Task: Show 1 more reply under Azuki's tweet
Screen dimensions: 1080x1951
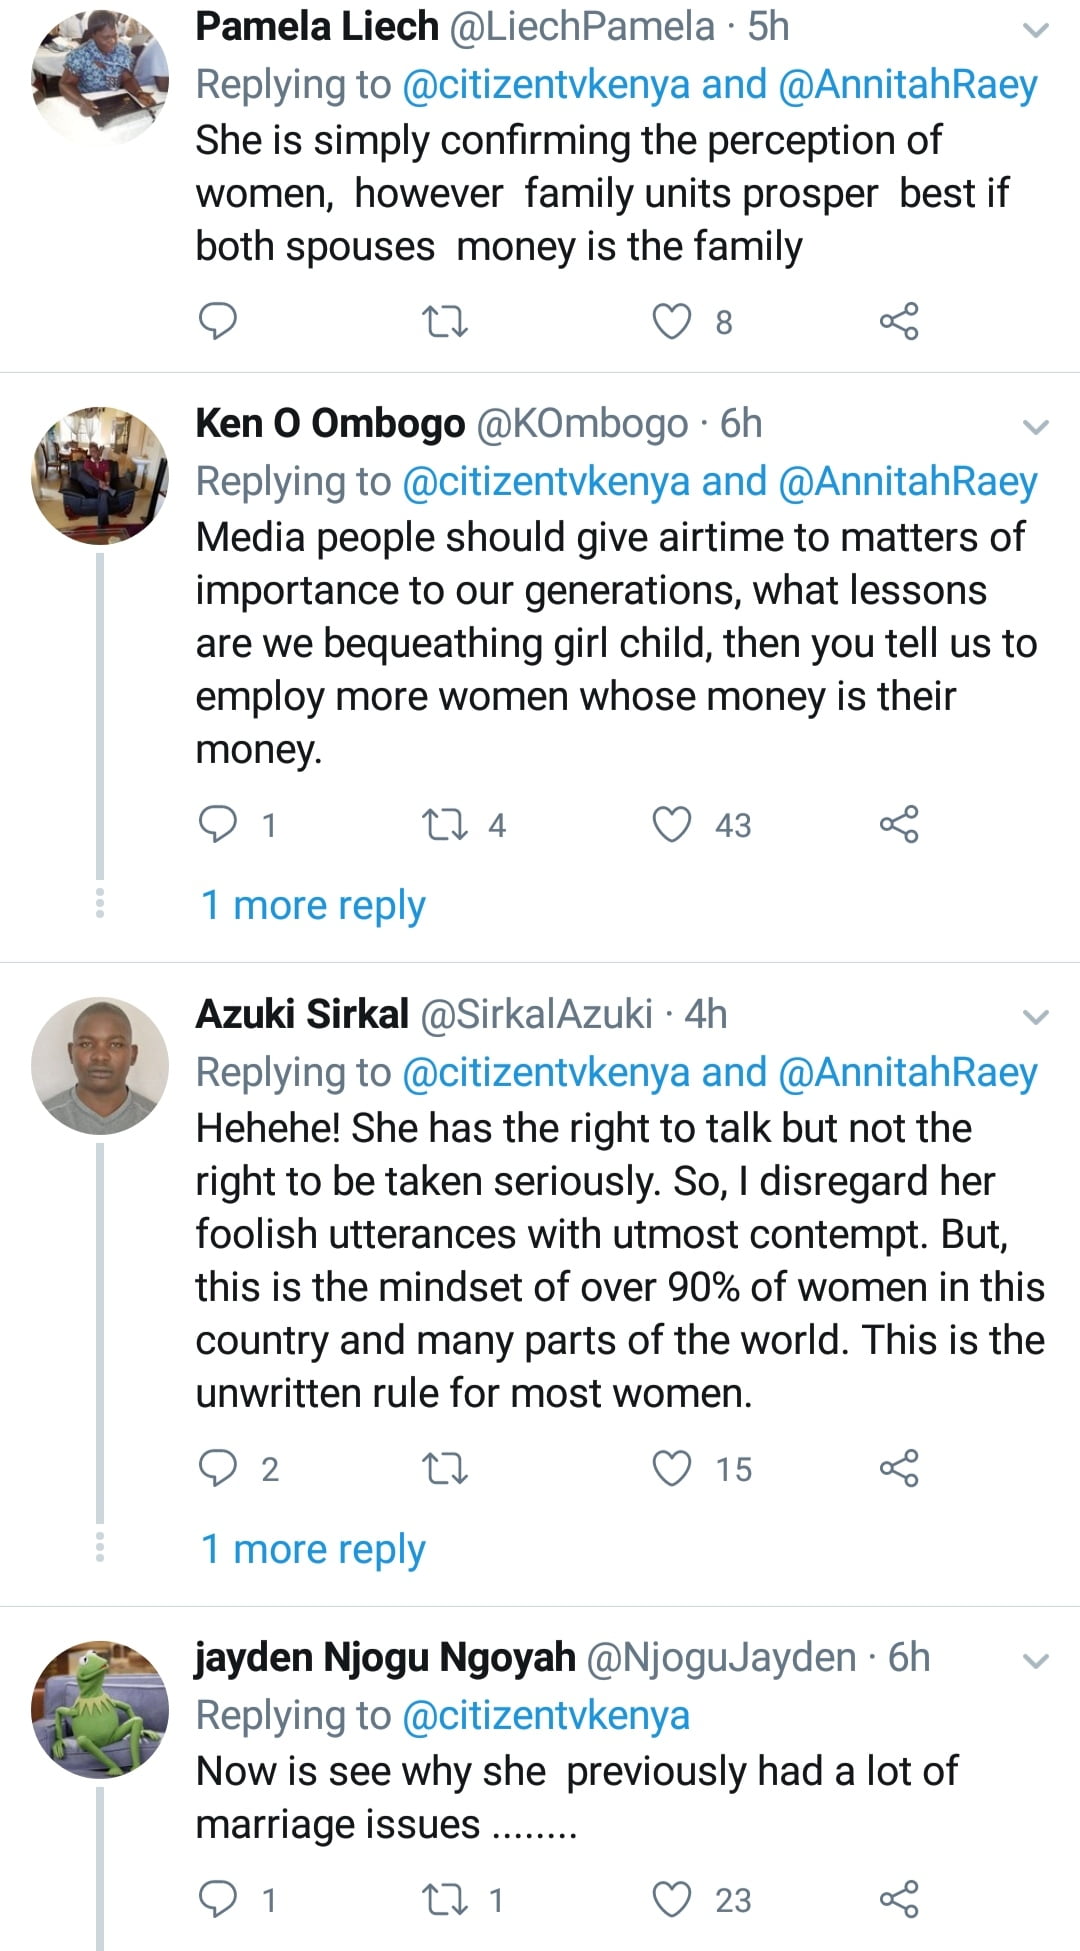Action: point(313,1549)
